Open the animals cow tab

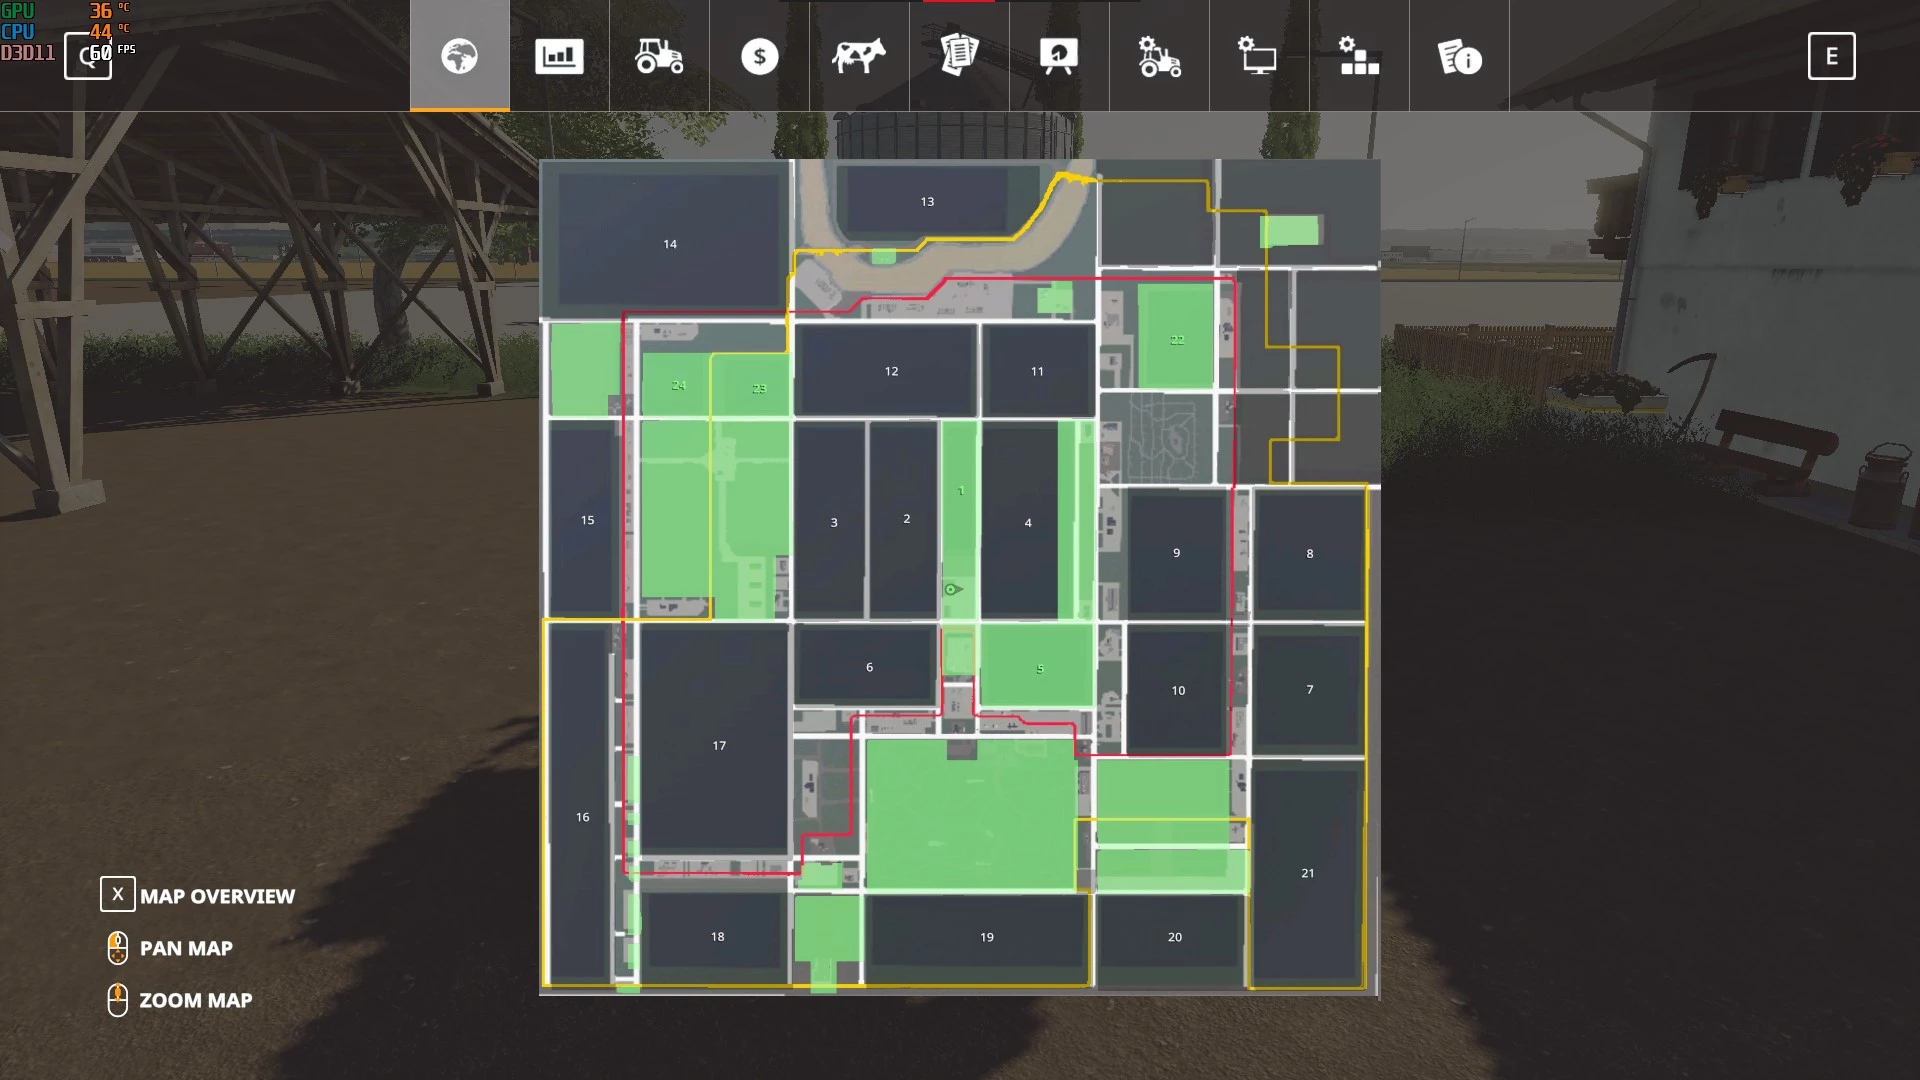pyautogui.click(x=859, y=56)
